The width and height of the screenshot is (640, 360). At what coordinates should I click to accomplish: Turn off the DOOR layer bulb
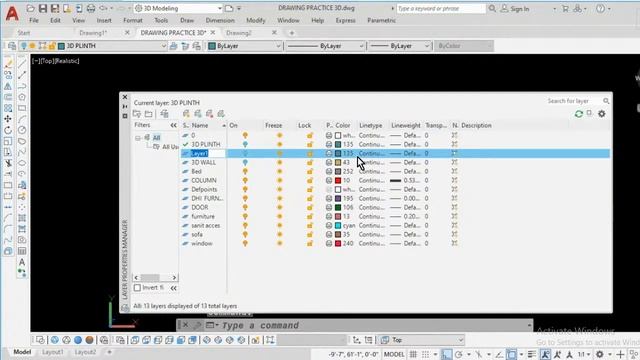(x=245, y=207)
